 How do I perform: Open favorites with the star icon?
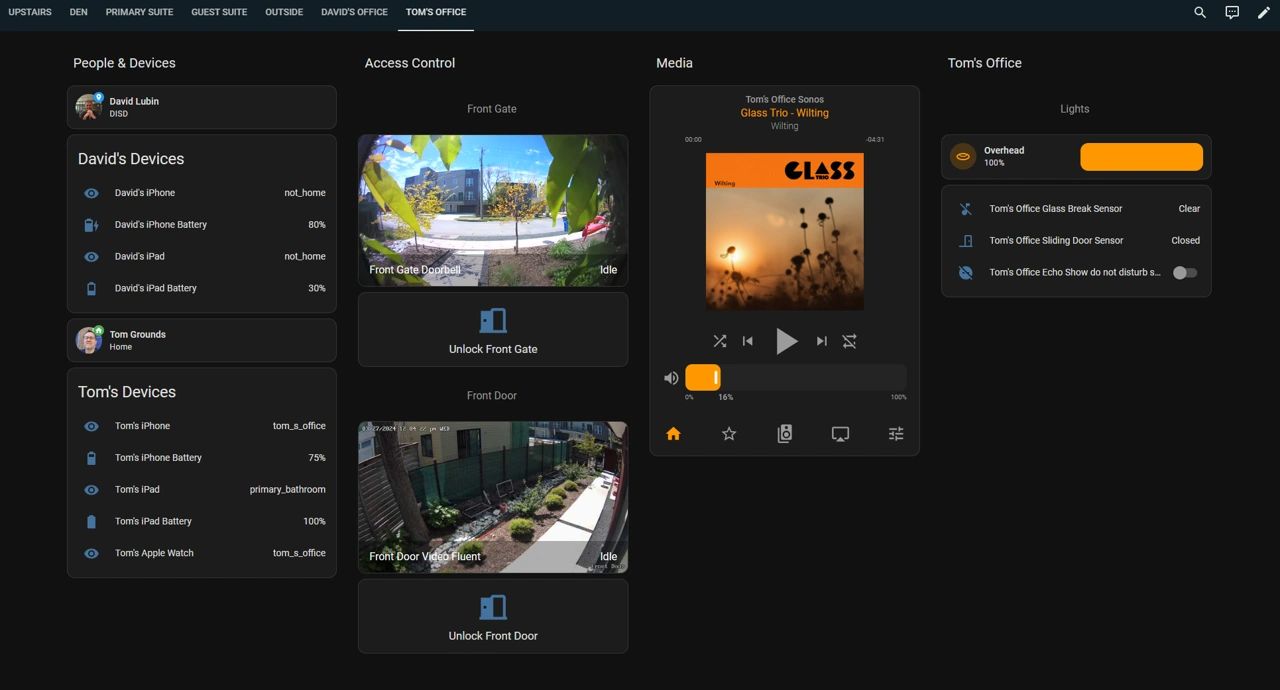click(x=729, y=433)
